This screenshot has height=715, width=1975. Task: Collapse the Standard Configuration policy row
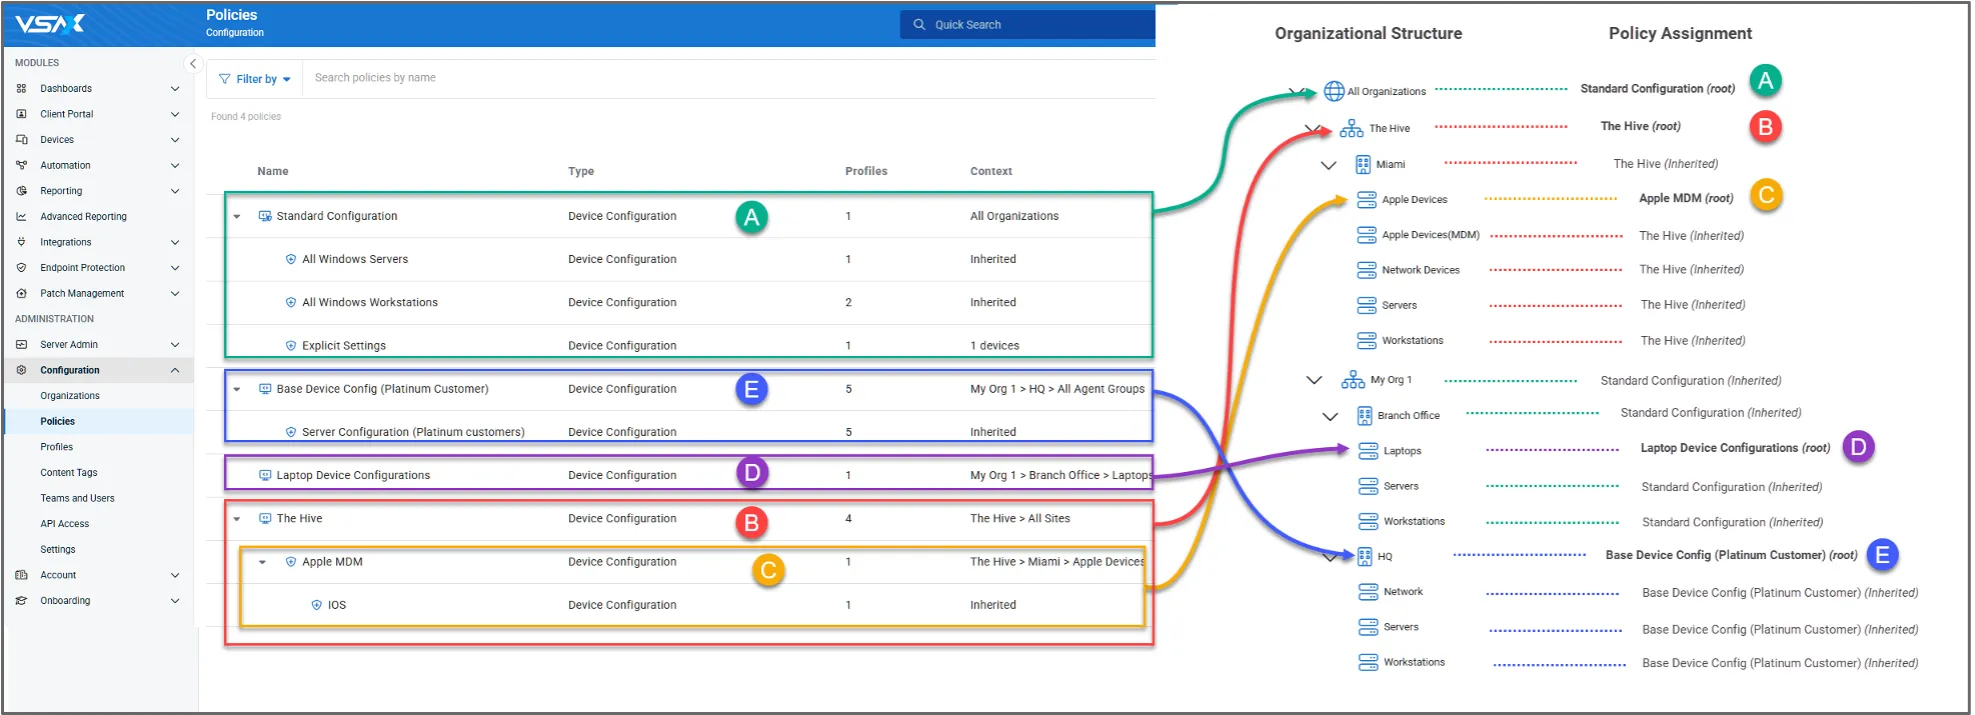pos(237,217)
